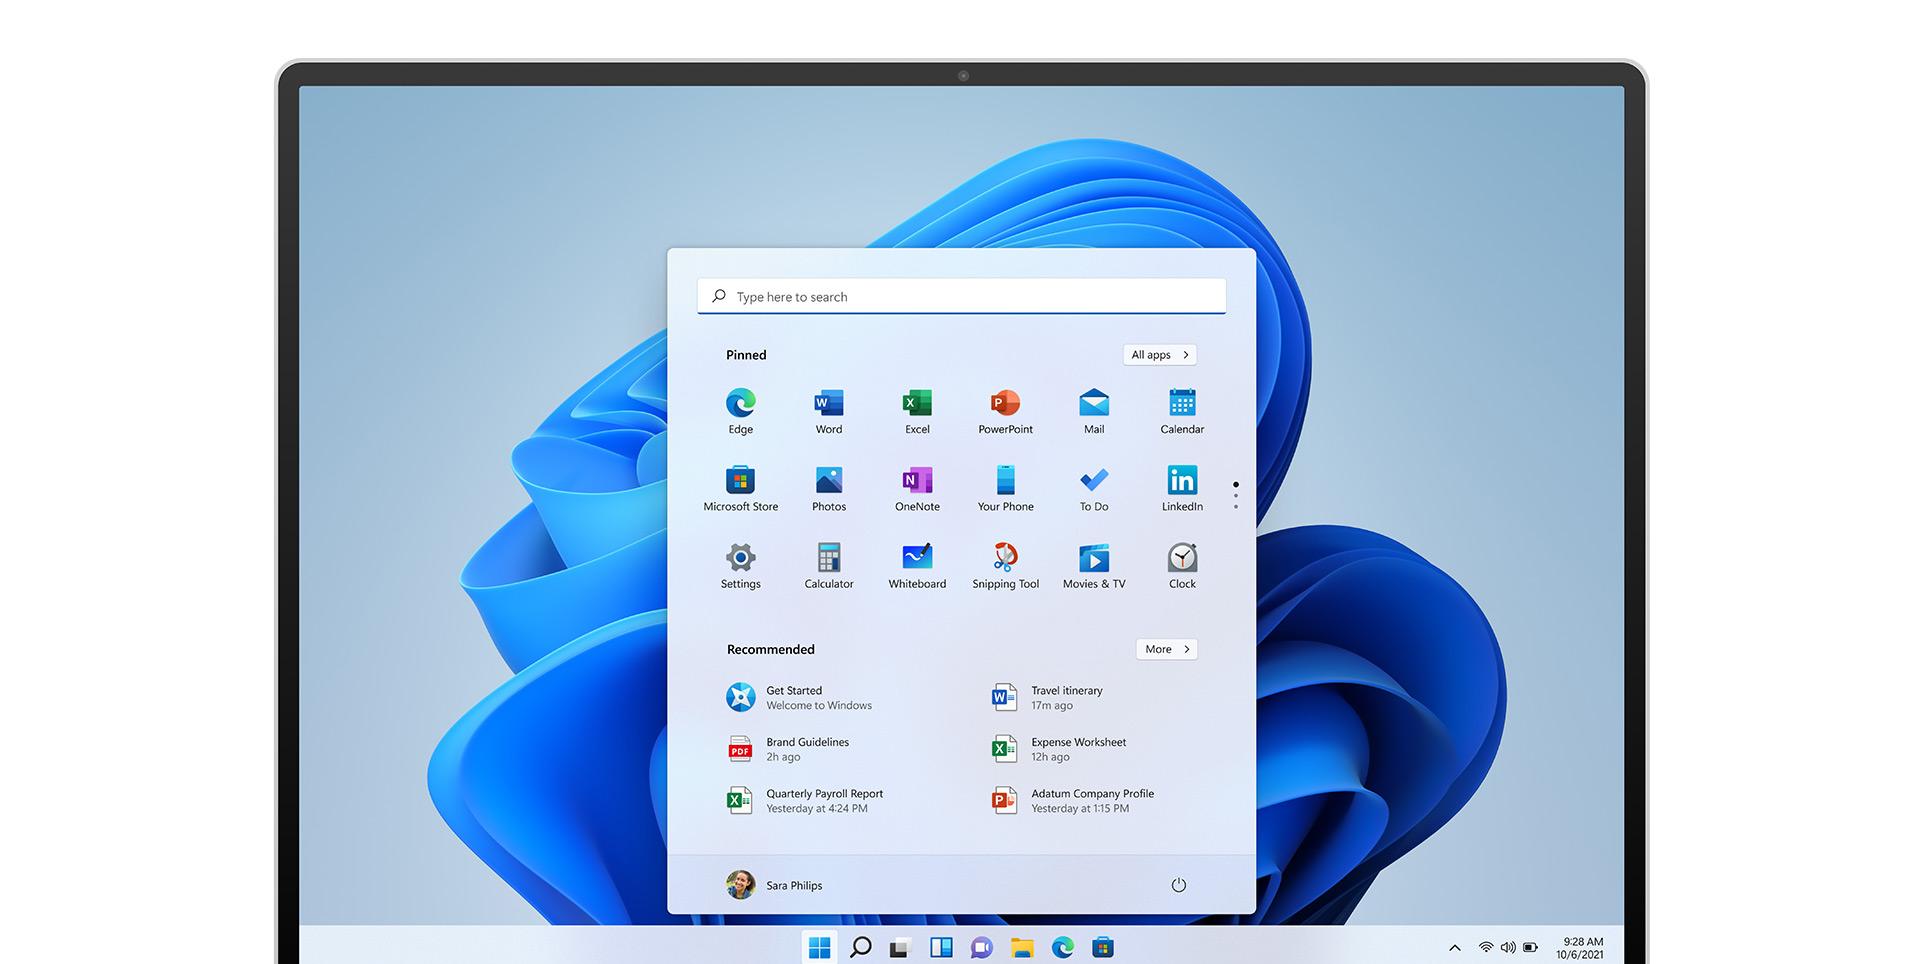The image size is (1920, 964).
Task: Open the Clock app
Action: point(1182,566)
